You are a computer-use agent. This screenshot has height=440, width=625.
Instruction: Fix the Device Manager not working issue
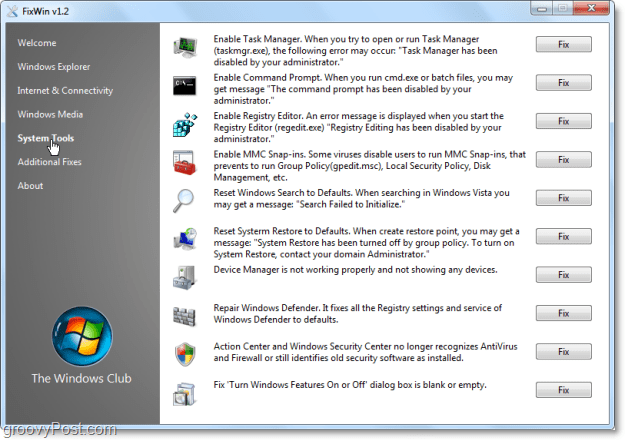tap(564, 275)
